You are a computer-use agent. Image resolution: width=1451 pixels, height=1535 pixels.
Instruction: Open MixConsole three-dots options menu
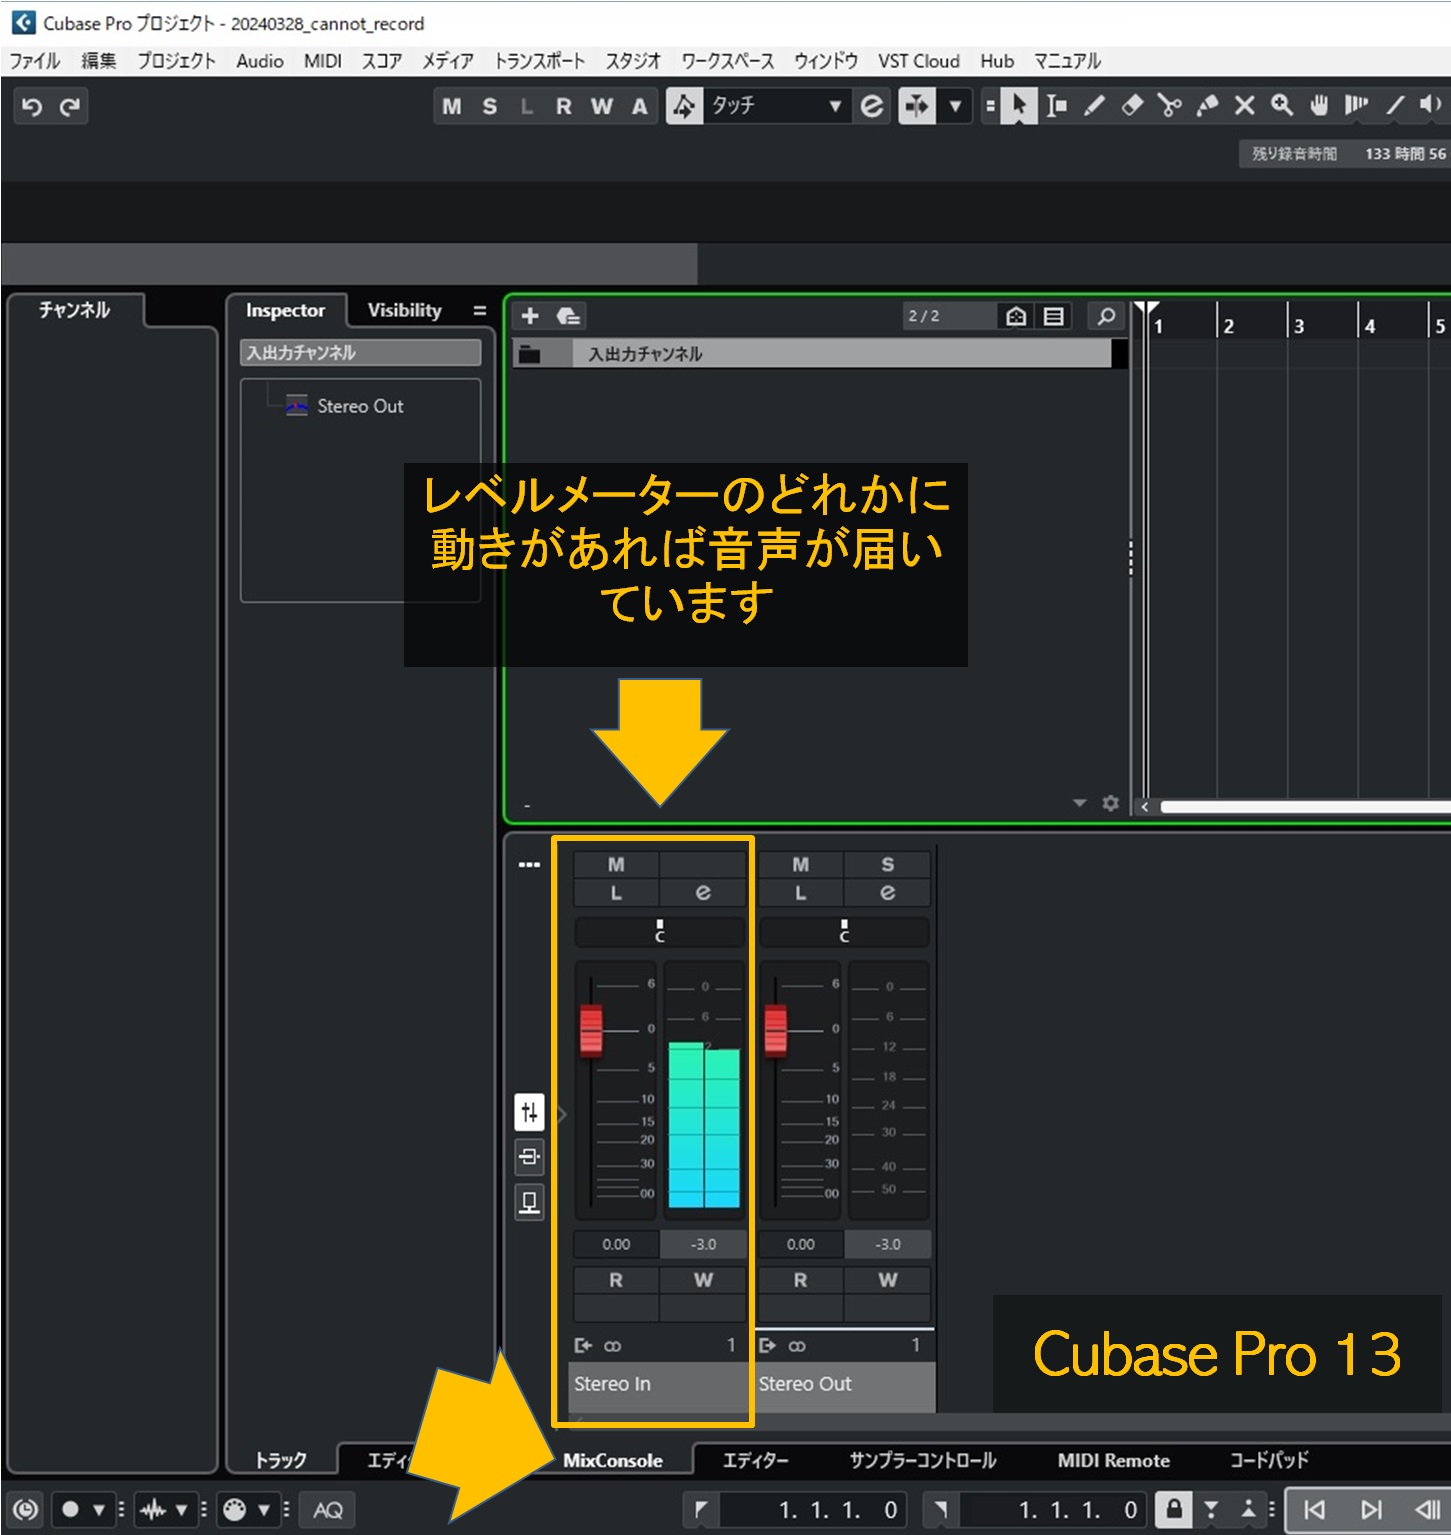pos(530,865)
